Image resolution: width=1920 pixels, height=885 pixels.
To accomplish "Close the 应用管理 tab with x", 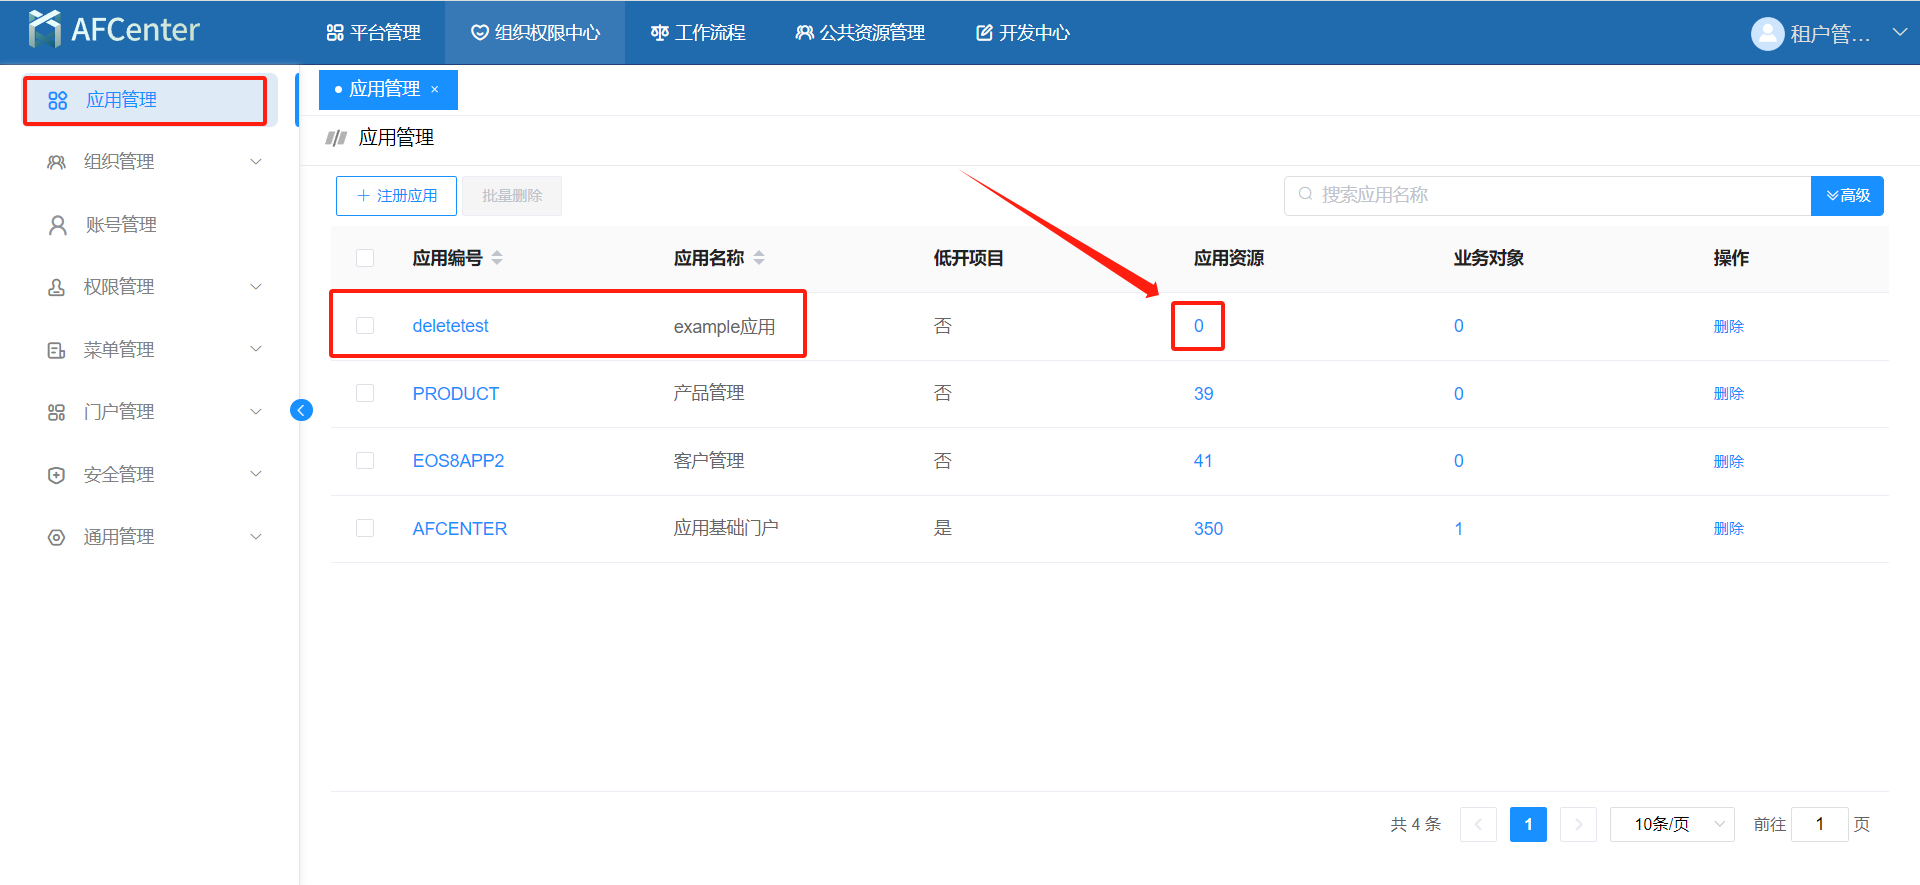I will tap(435, 90).
